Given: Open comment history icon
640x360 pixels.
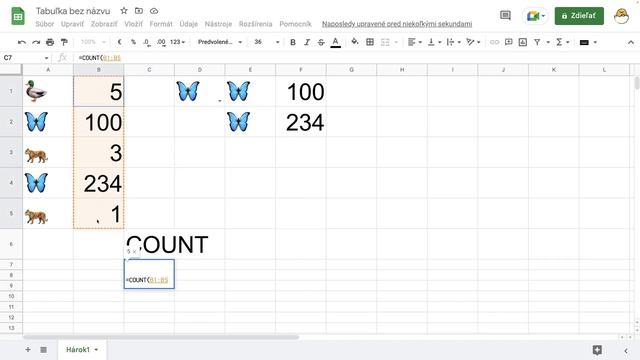Looking at the screenshot, I should (505, 16).
